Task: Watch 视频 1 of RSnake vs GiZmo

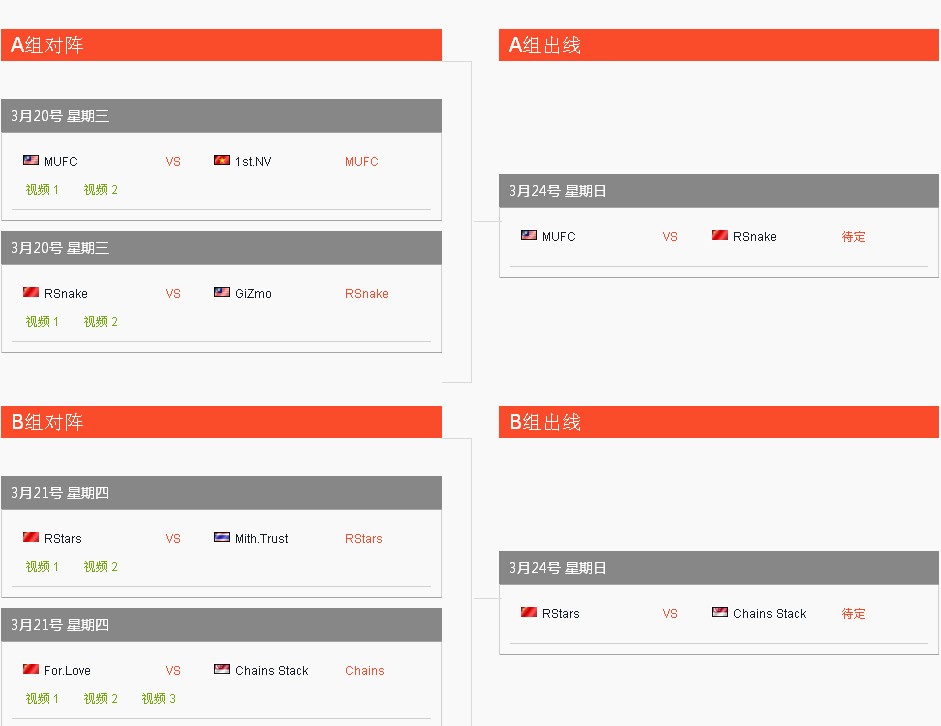Action: coord(42,322)
